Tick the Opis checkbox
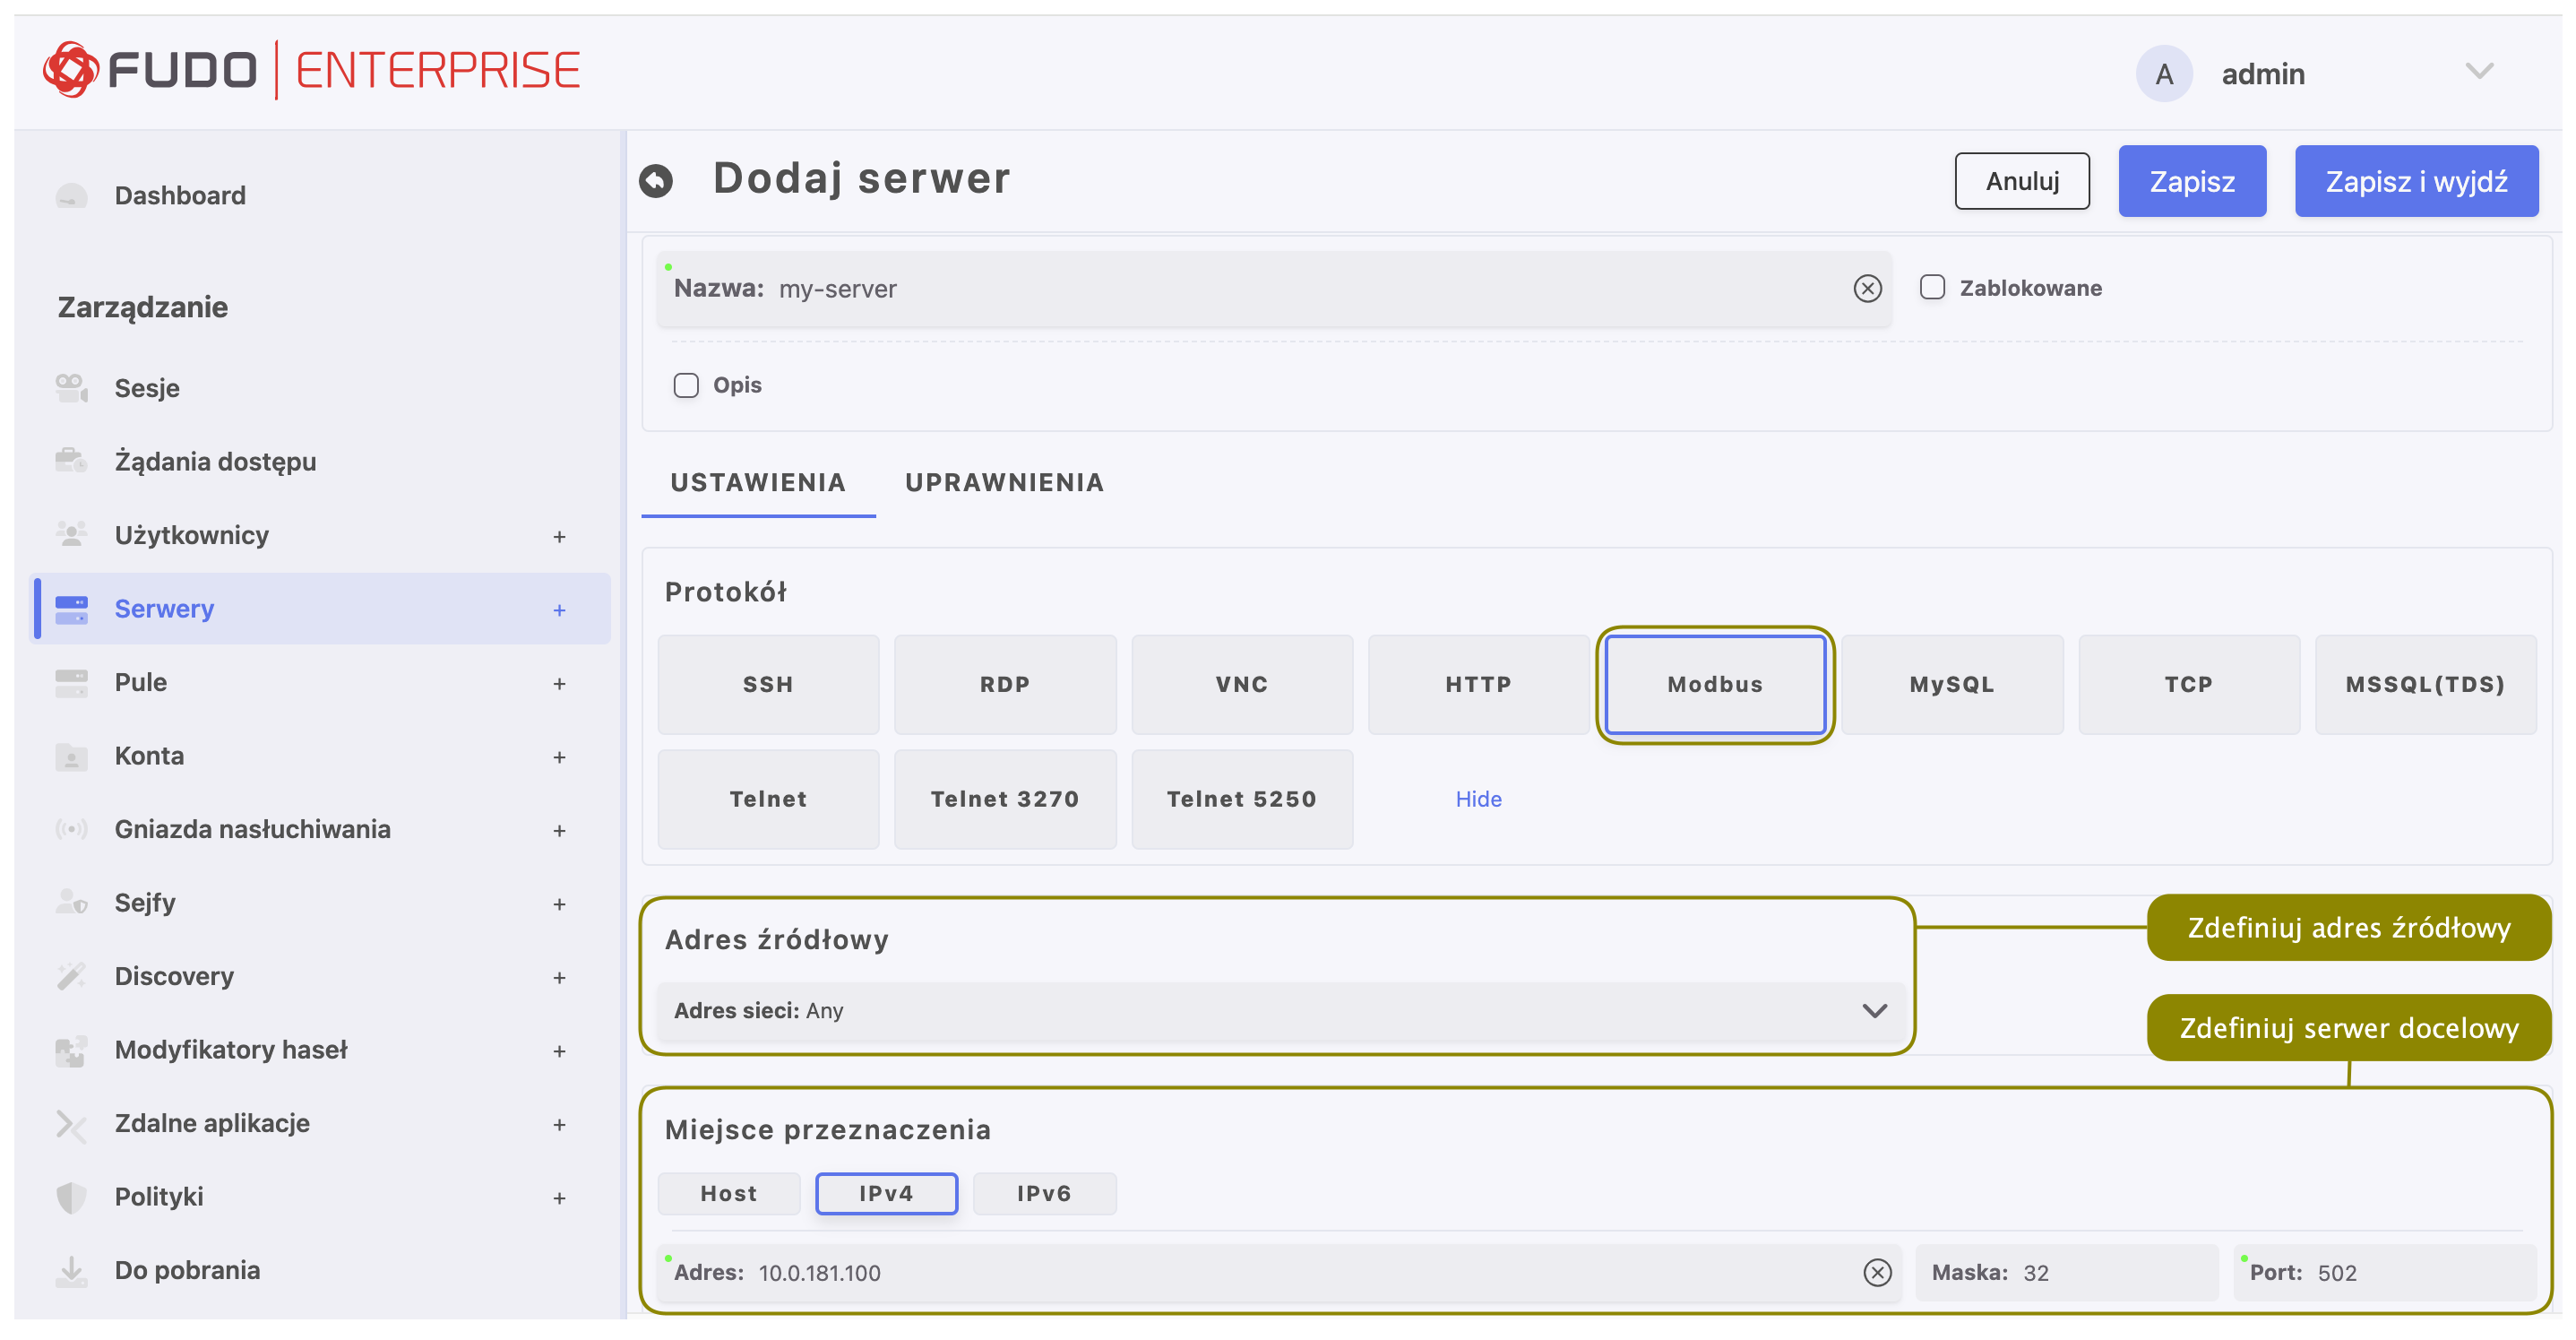This screenshot has width=2576, height=1340. [x=686, y=385]
